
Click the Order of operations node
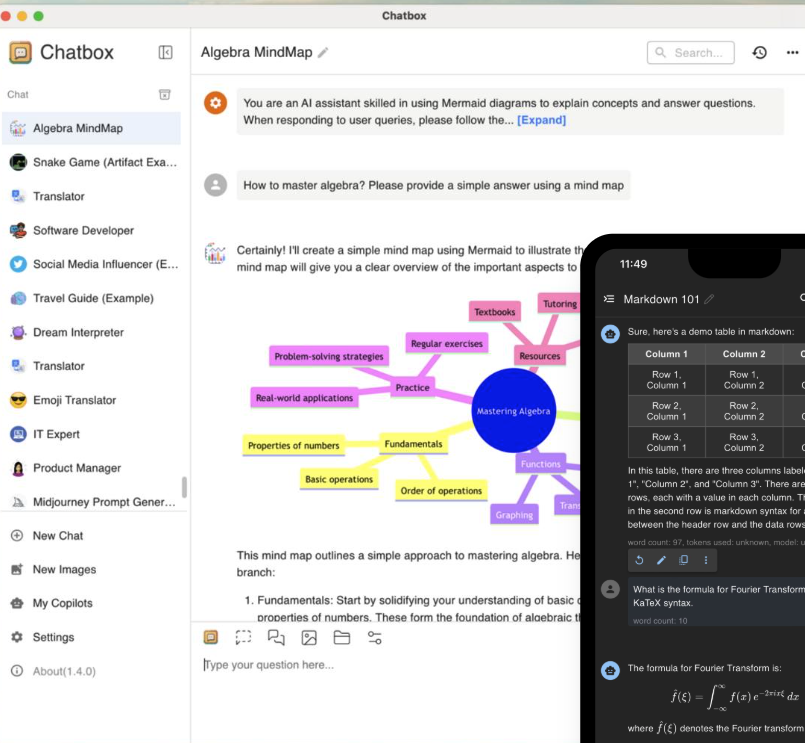(x=441, y=490)
